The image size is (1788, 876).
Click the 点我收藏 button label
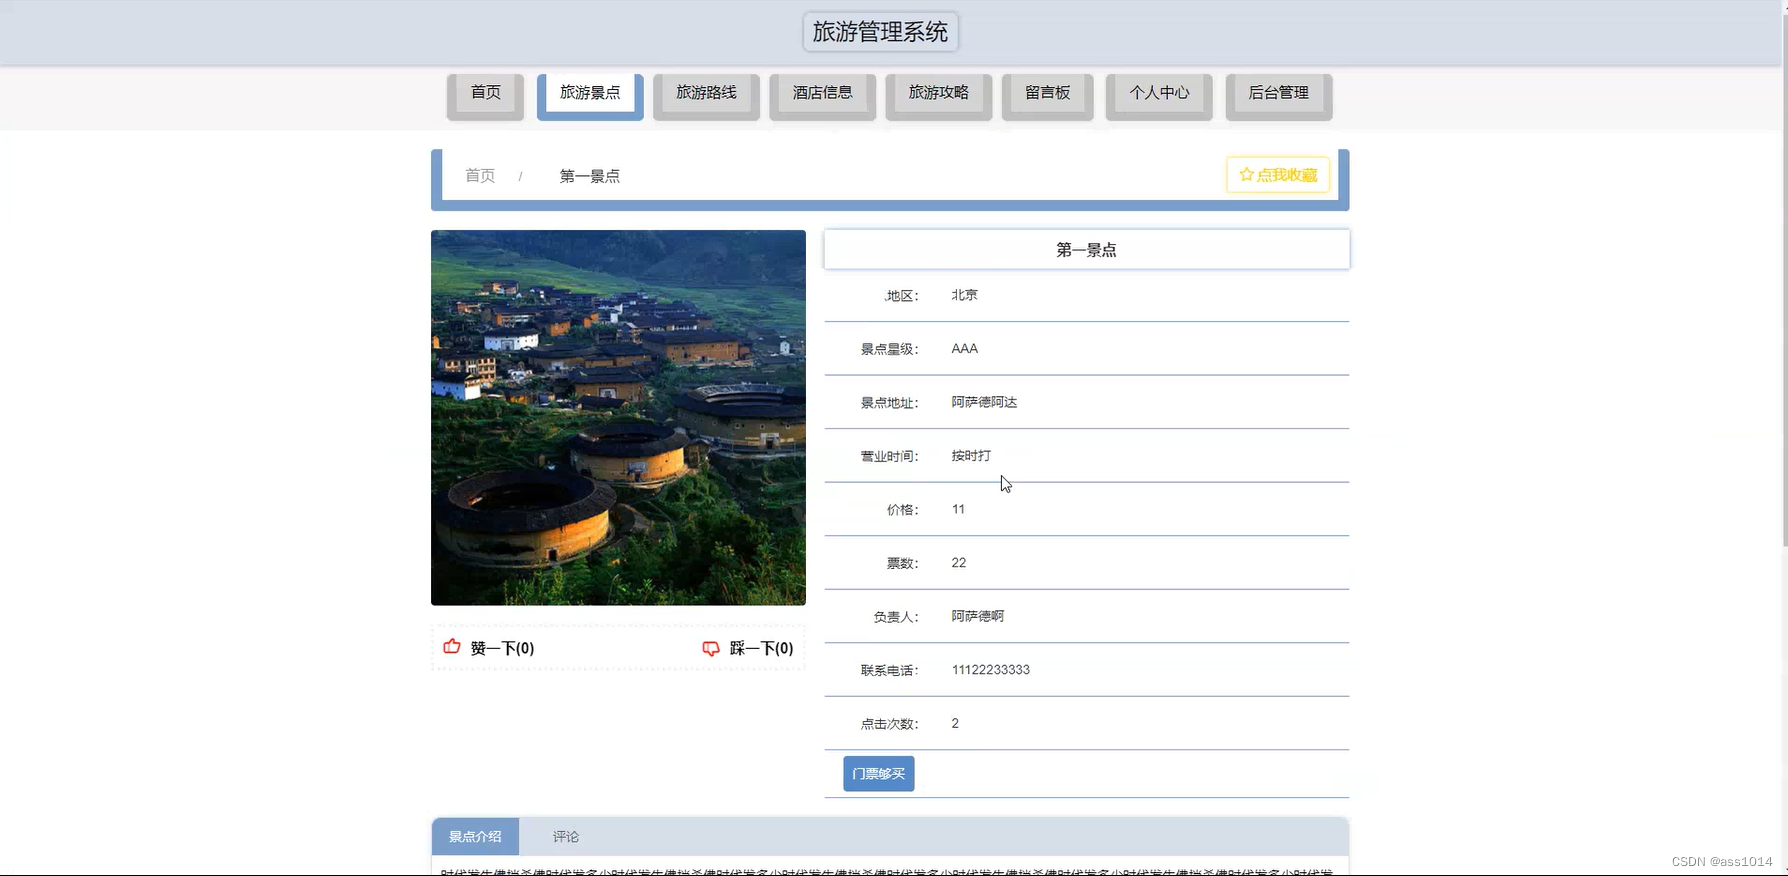[1287, 175]
